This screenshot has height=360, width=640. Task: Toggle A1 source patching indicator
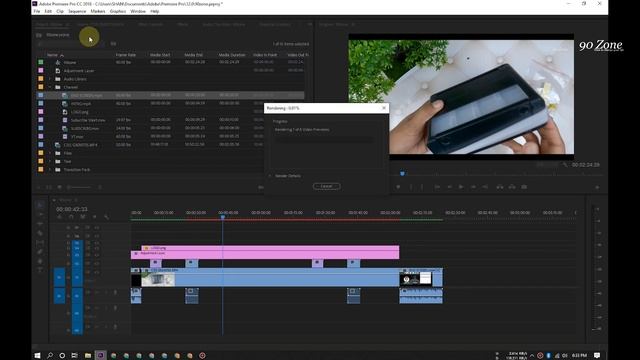coord(60,296)
